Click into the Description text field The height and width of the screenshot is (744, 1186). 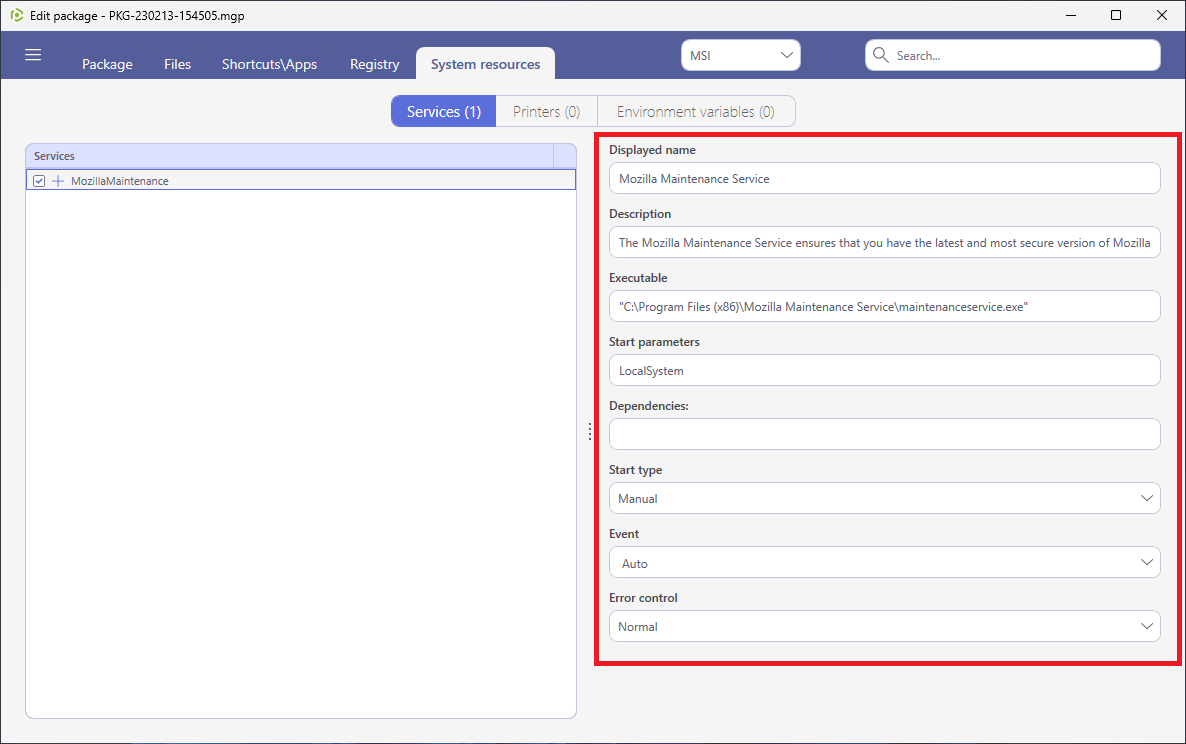[884, 243]
